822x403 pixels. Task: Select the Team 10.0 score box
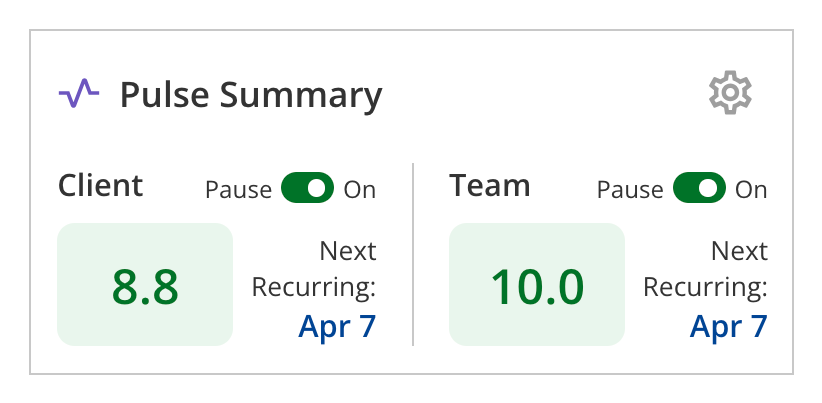click(x=537, y=284)
